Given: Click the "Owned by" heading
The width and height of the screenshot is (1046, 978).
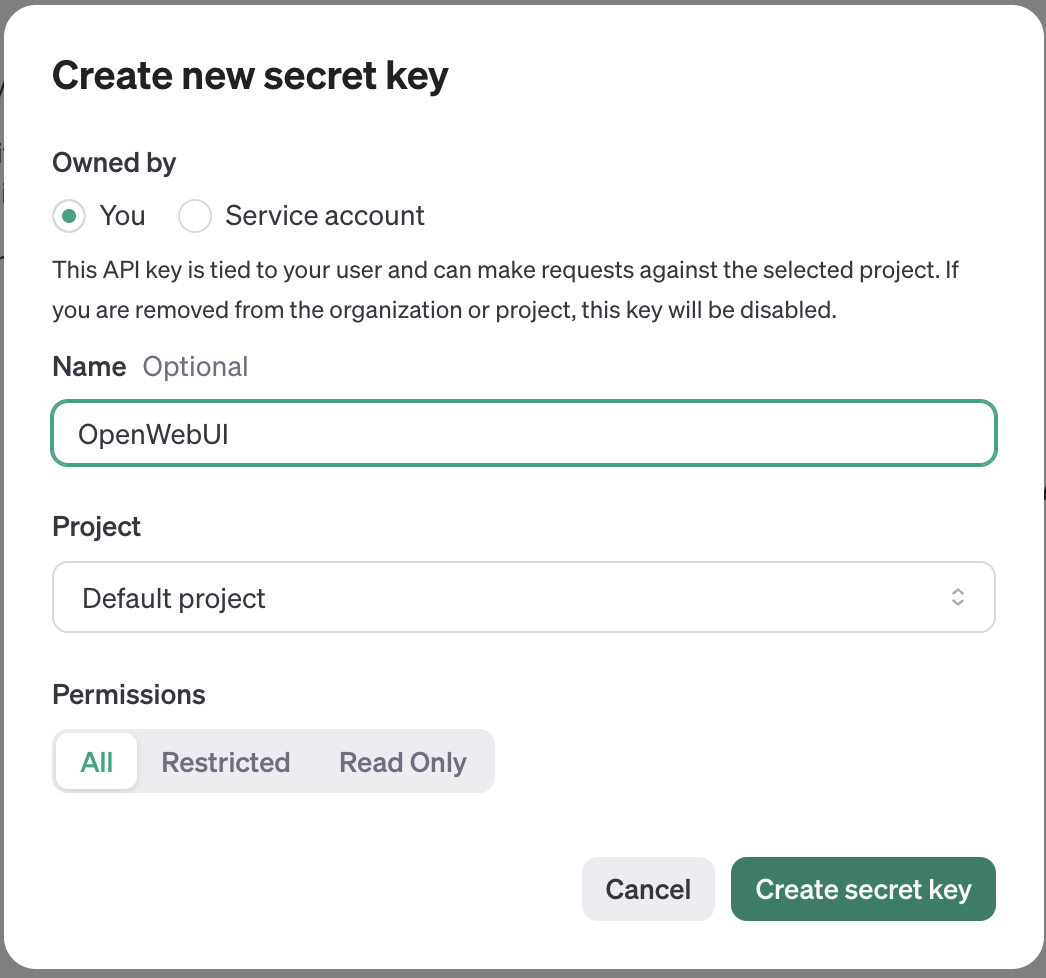Looking at the screenshot, I should tap(114, 163).
